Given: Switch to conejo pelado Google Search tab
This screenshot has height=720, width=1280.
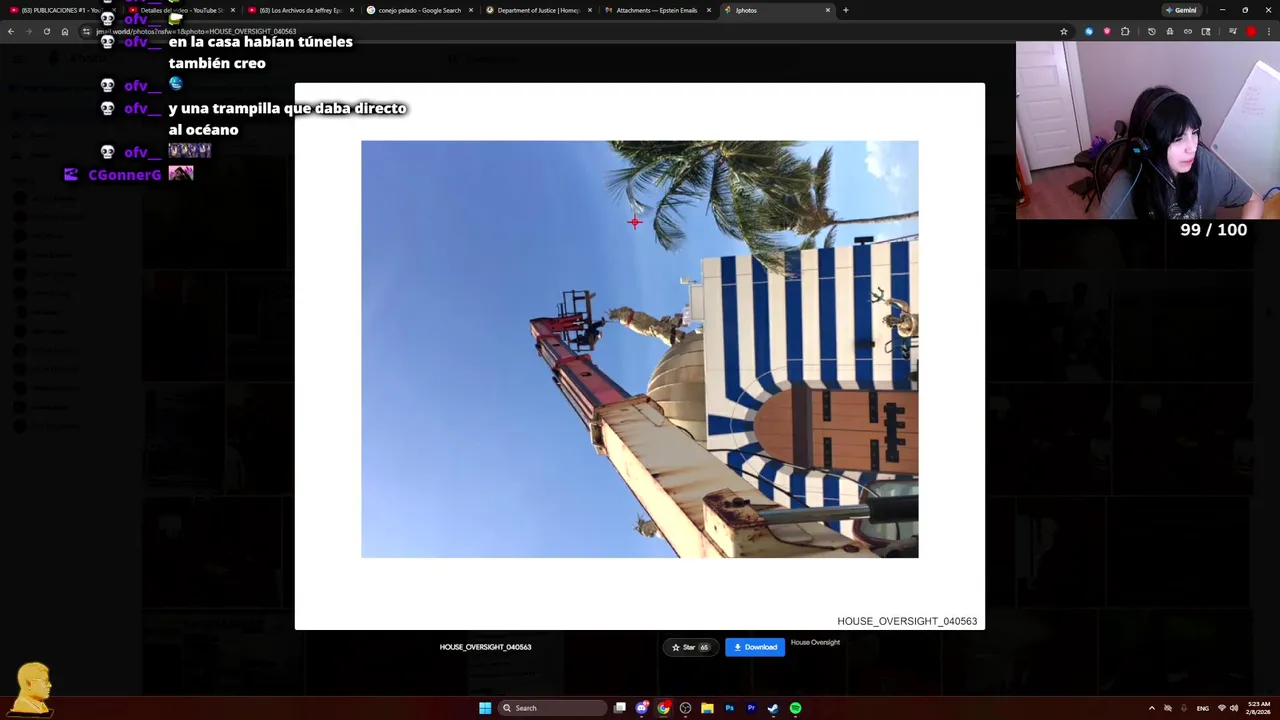Looking at the screenshot, I should pos(418,10).
